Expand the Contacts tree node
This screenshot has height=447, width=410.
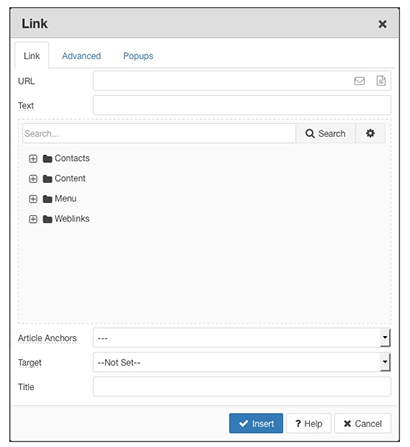(33, 159)
